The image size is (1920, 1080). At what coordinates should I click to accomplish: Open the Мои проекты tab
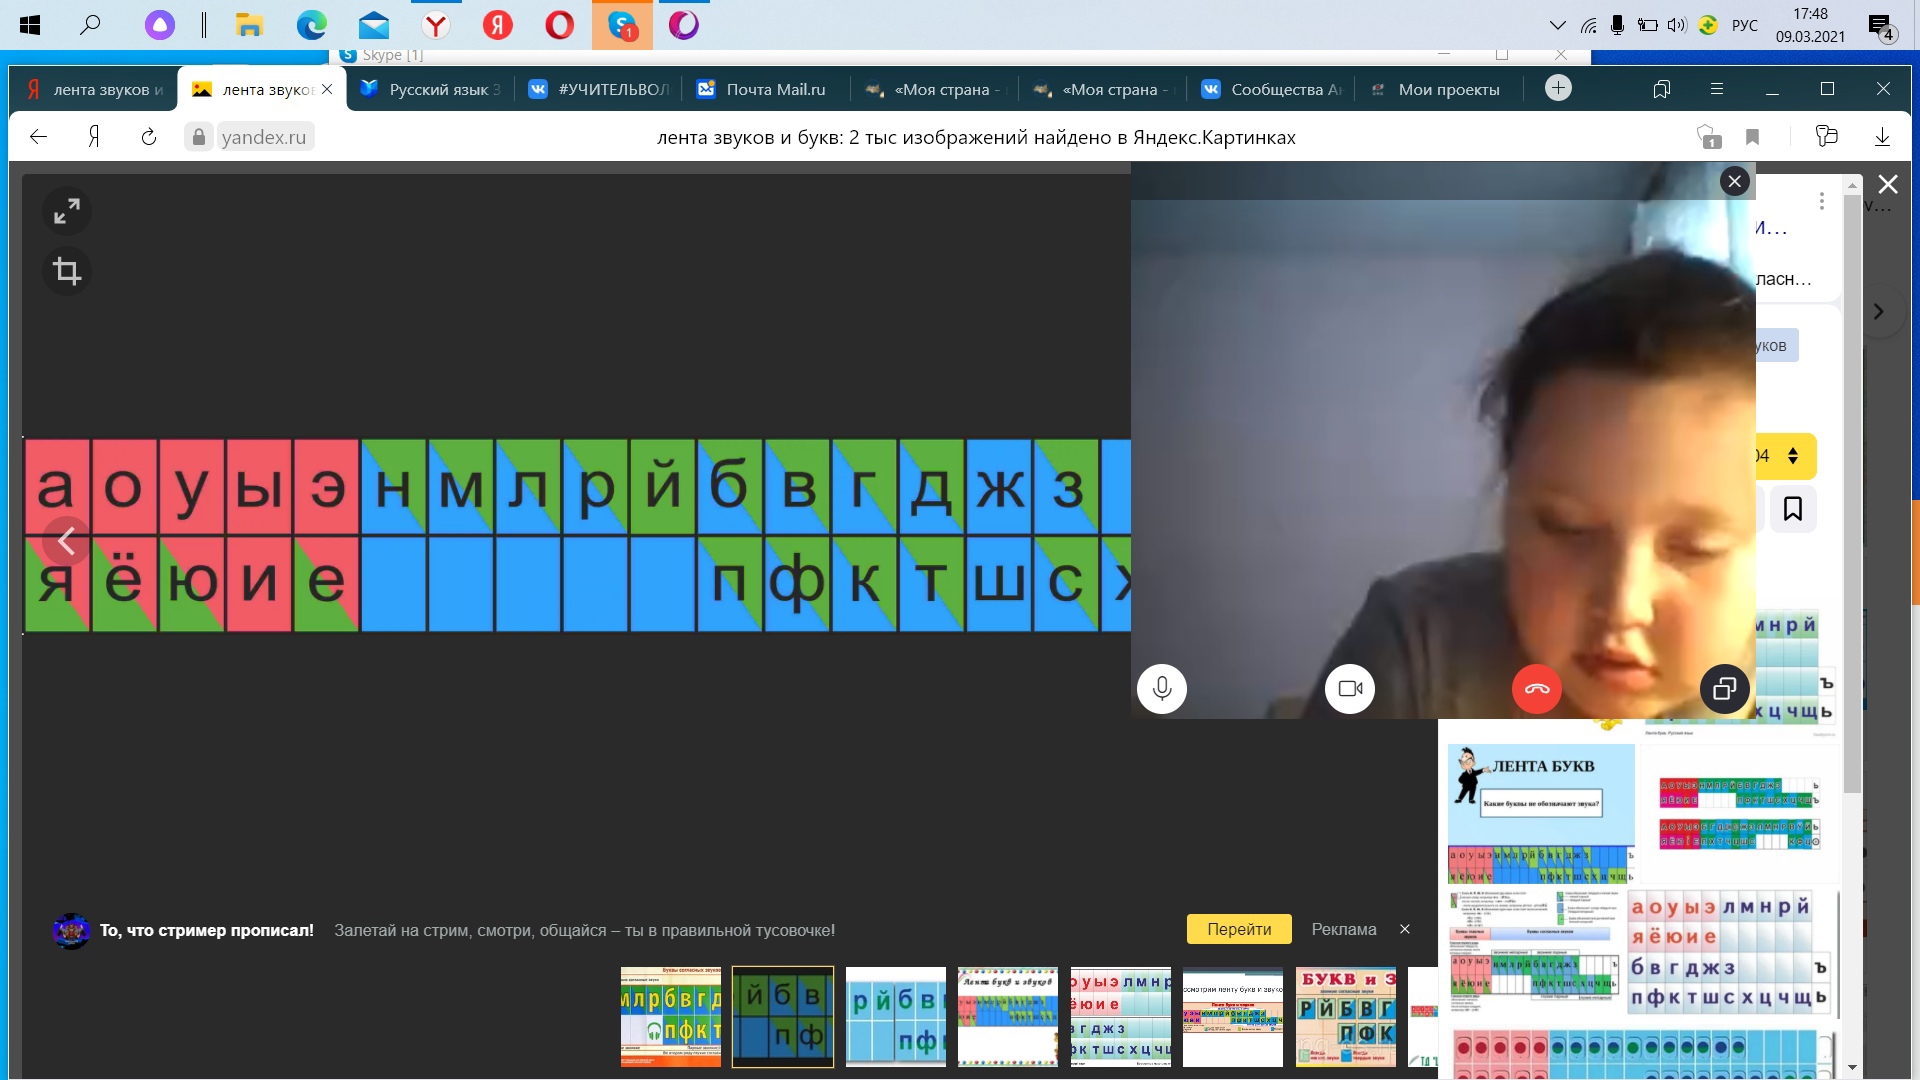pyautogui.click(x=1438, y=89)
